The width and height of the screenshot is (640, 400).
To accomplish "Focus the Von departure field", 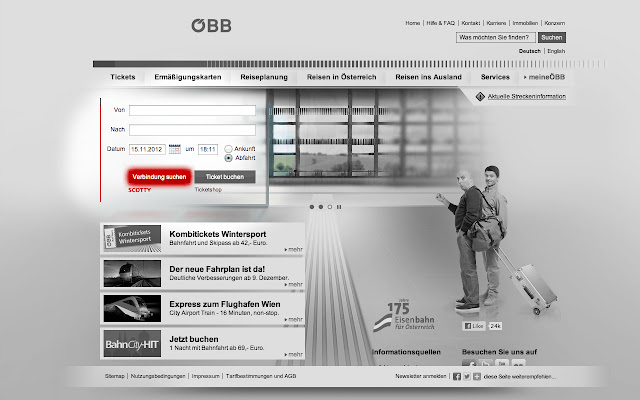I will pyautogui.click(x=192, y=110).
